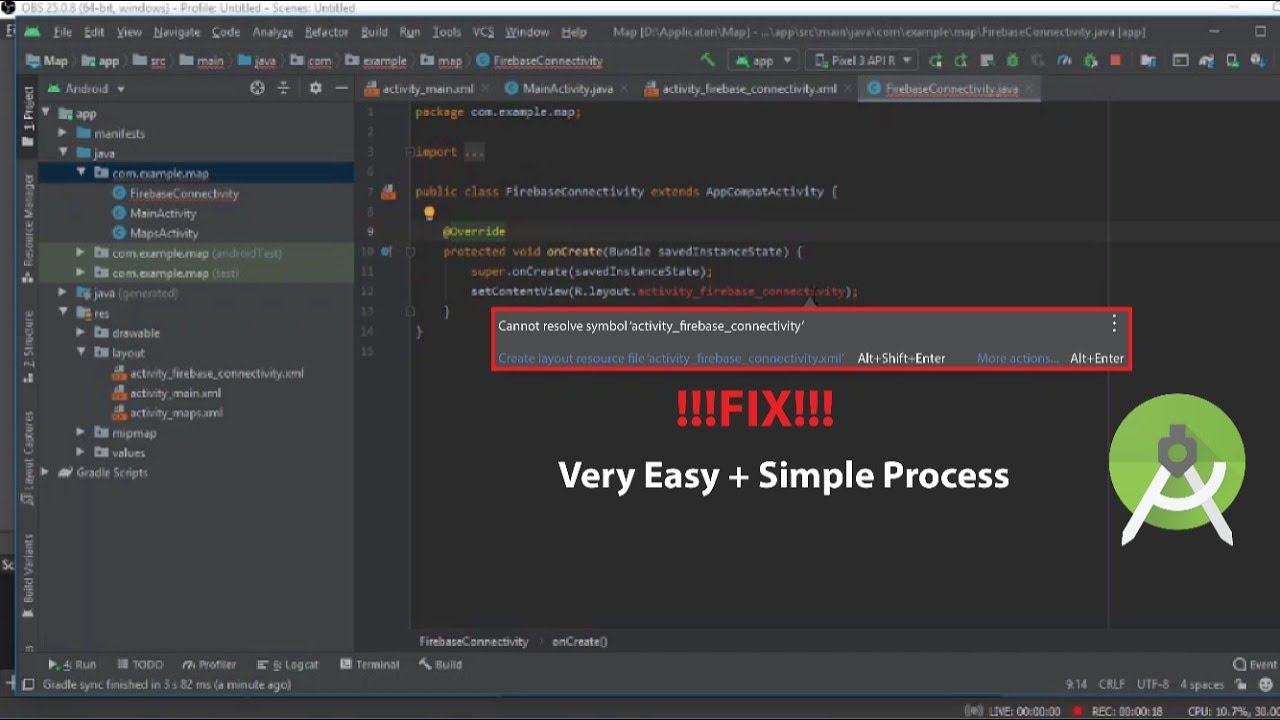
Task: Open the Terminal tool window
Action: coord(369,664)
